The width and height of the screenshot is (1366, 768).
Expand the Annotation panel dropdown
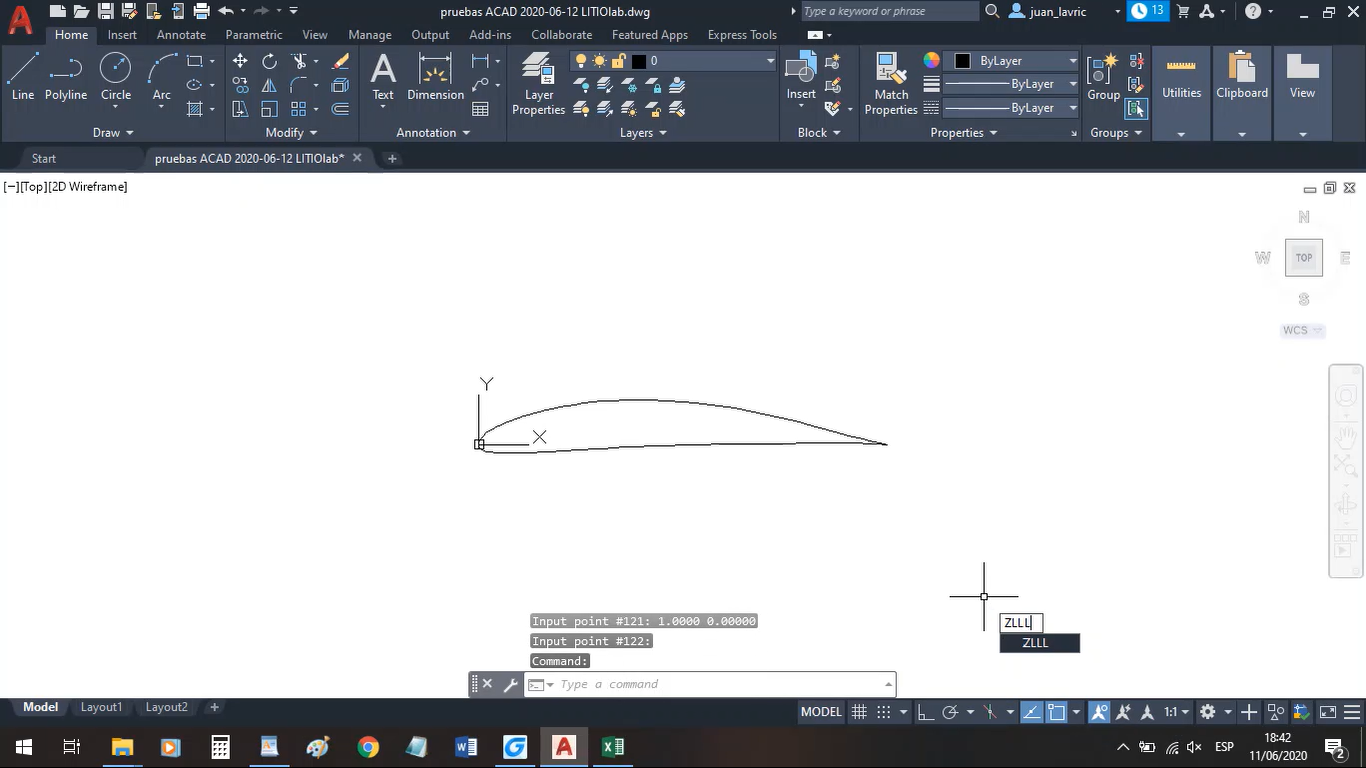tap(433, 132)
